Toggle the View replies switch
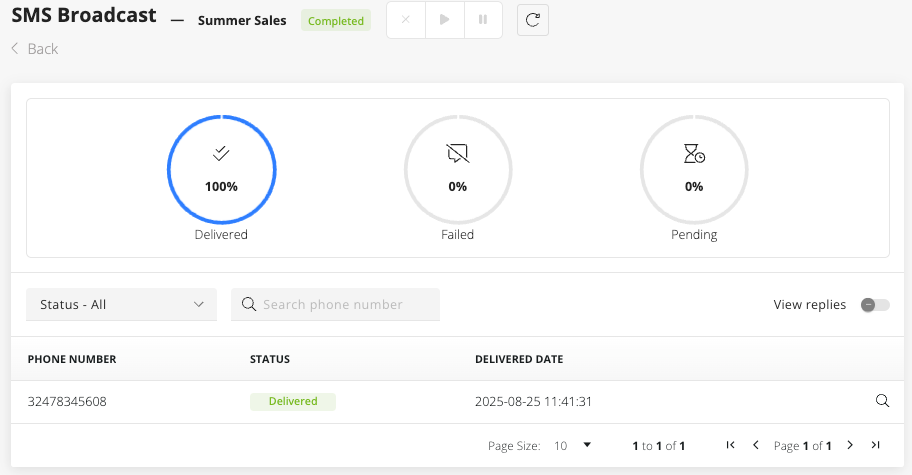This screenshot has width=912, height=475. (x=875, y=305)
